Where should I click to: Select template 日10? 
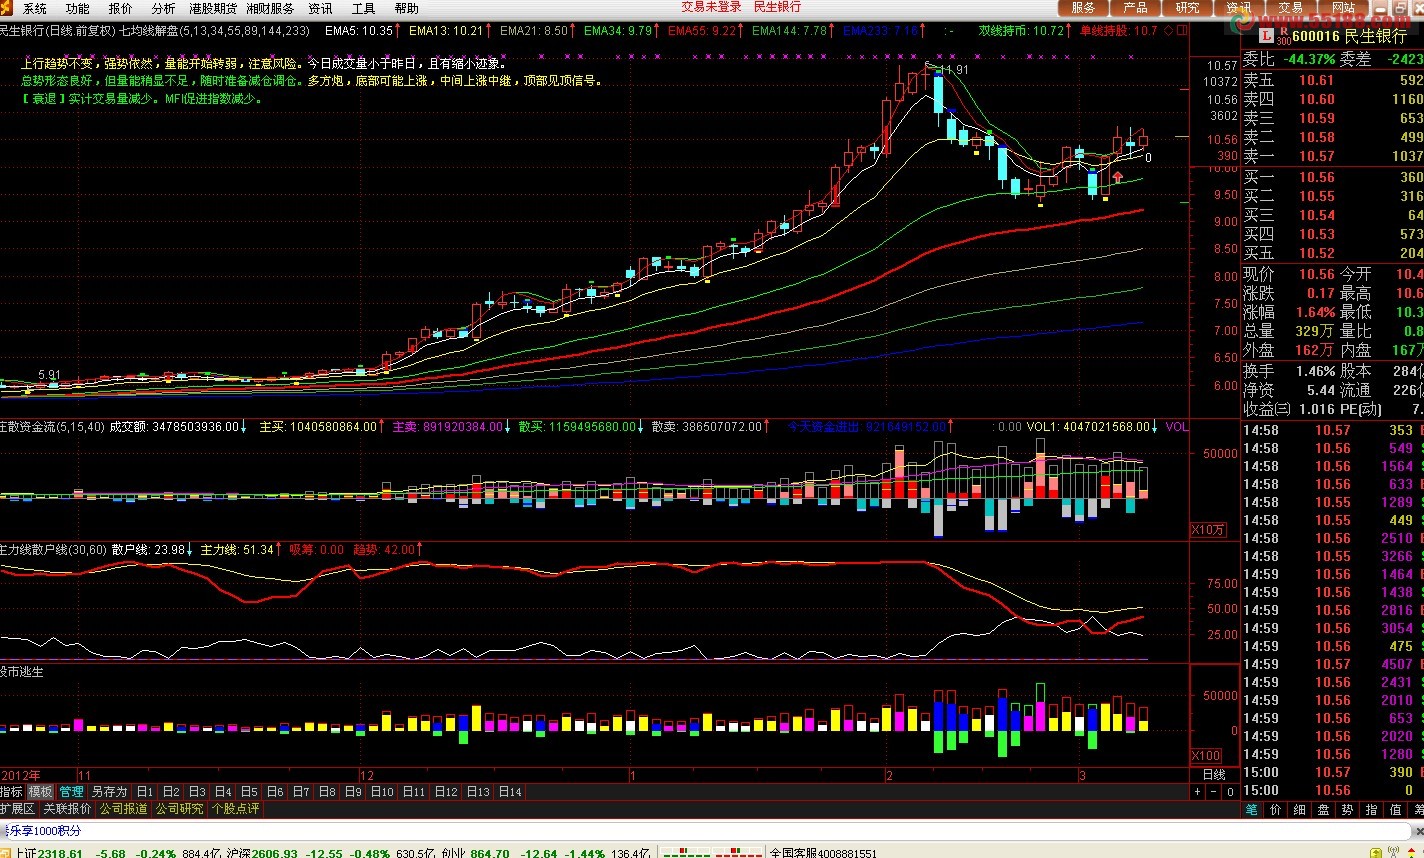pyautogui.click(x=382, y=792)
